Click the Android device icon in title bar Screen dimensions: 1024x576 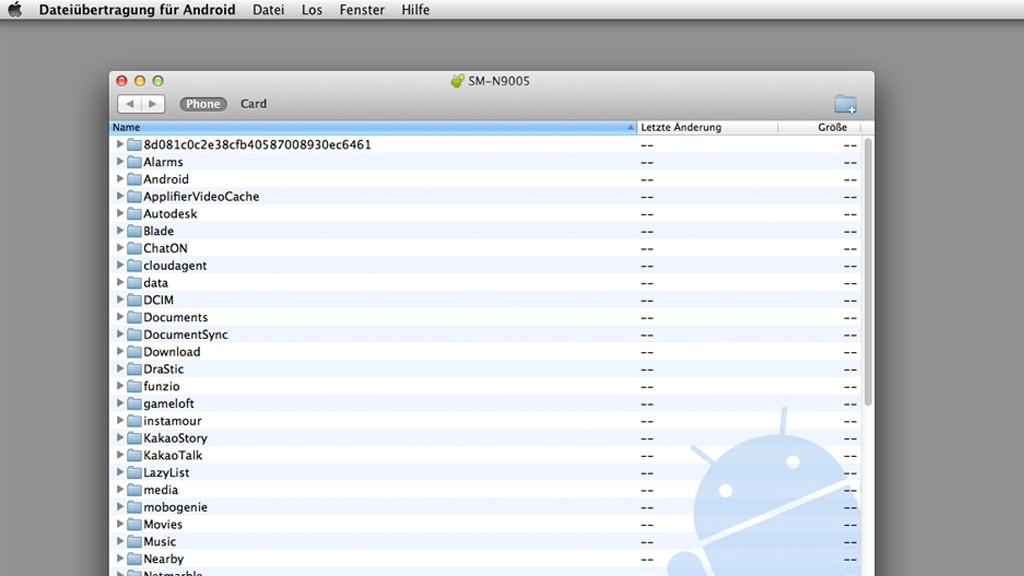point(457,81)
